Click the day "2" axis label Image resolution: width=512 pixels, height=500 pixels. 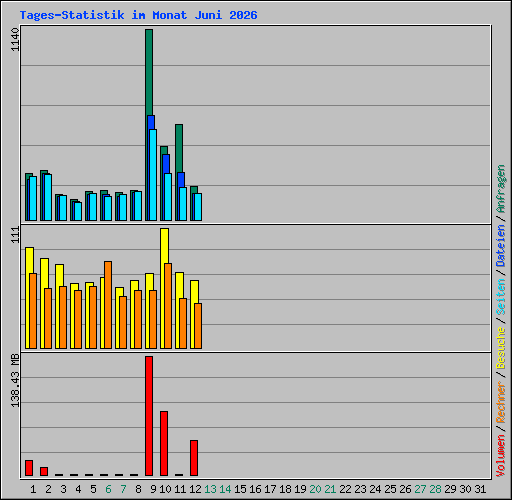48,489
